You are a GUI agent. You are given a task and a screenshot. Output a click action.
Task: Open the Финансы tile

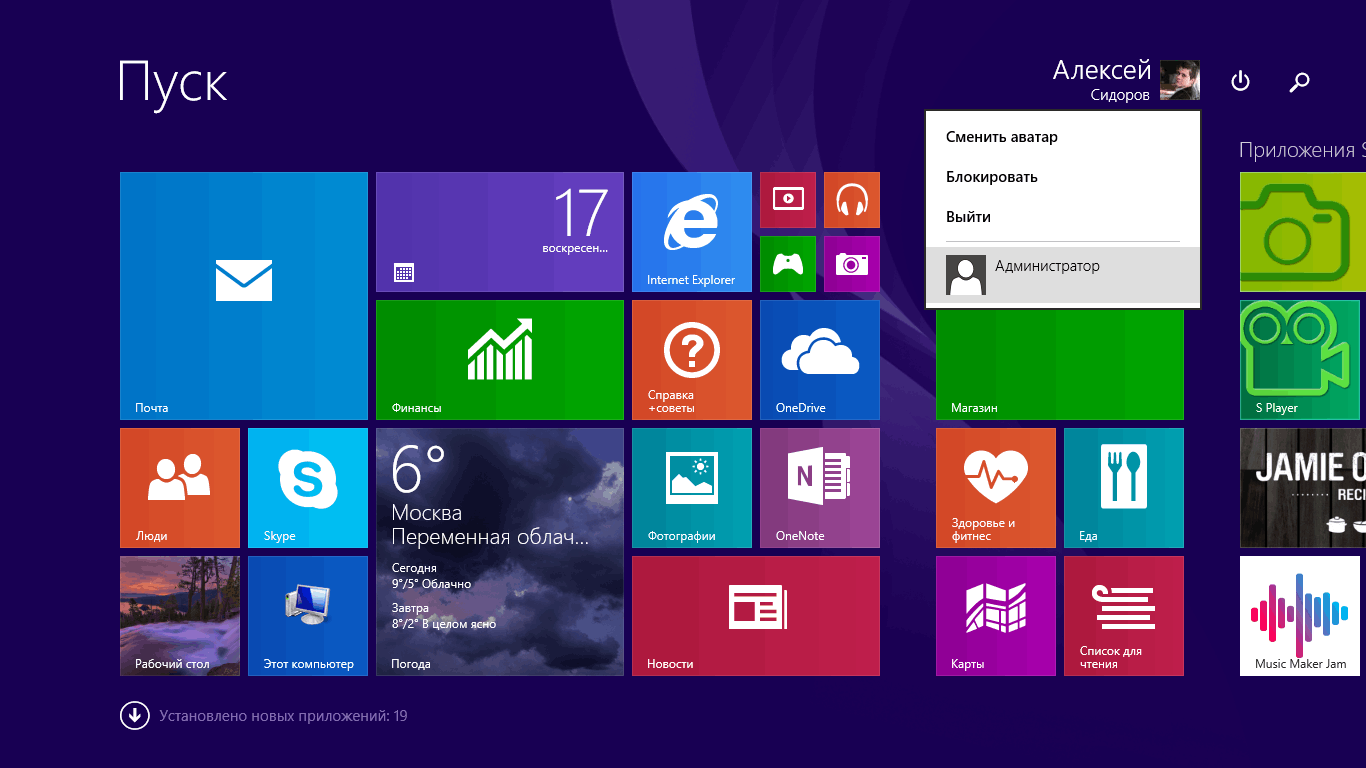[x=500, y=360]
